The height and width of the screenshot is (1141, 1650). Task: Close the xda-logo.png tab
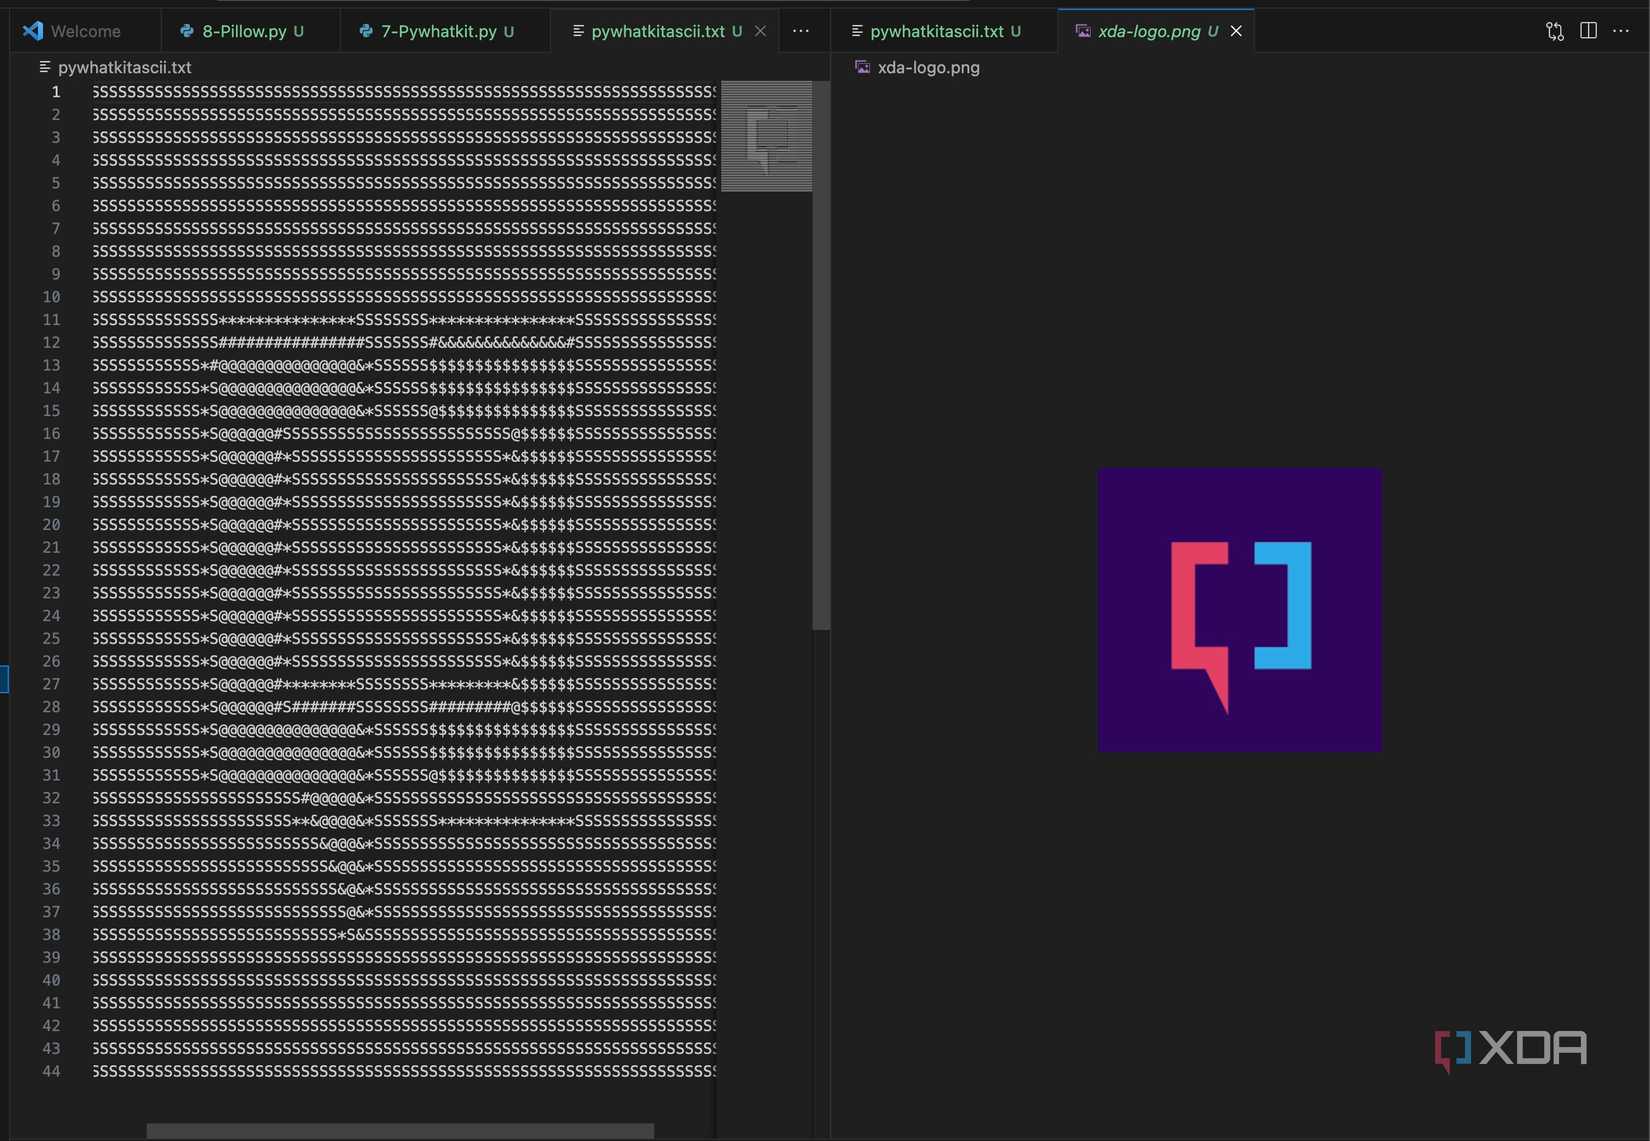(x=1236, y=31)
